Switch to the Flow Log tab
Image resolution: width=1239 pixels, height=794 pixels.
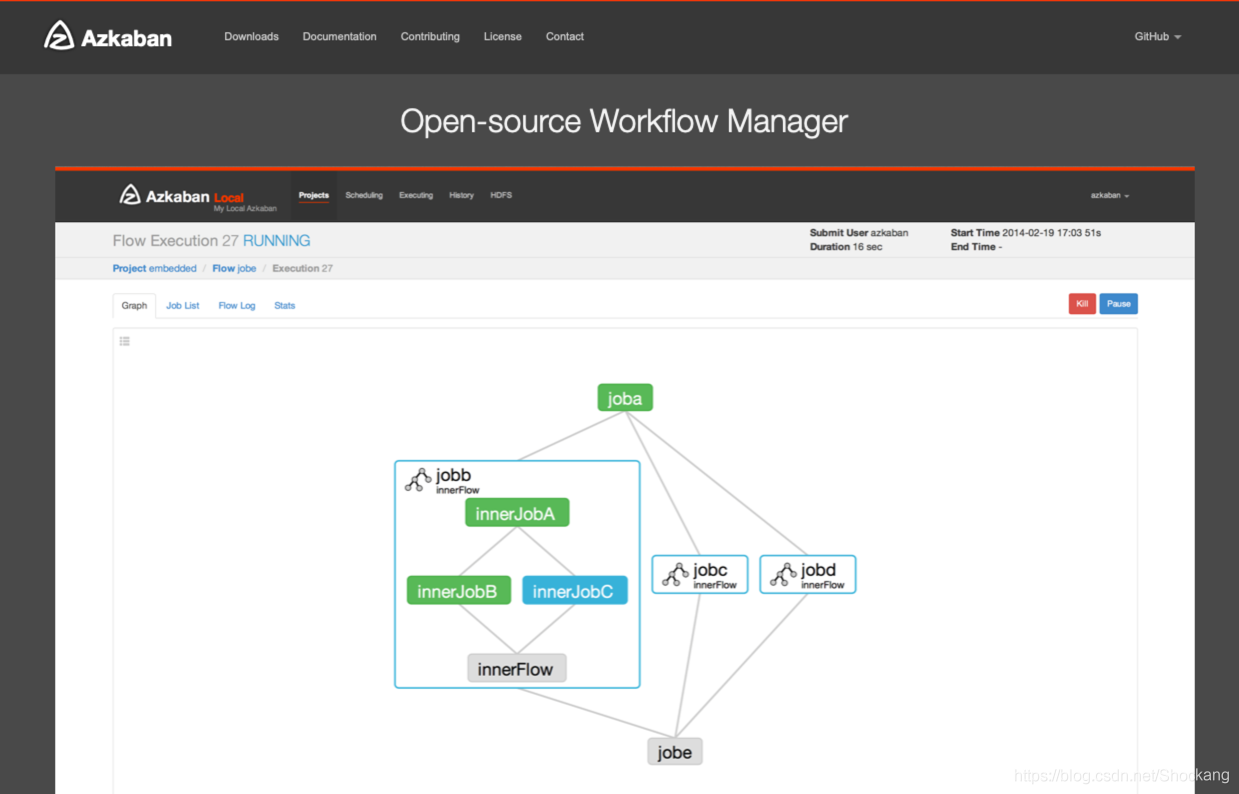(x=237, y=305)
